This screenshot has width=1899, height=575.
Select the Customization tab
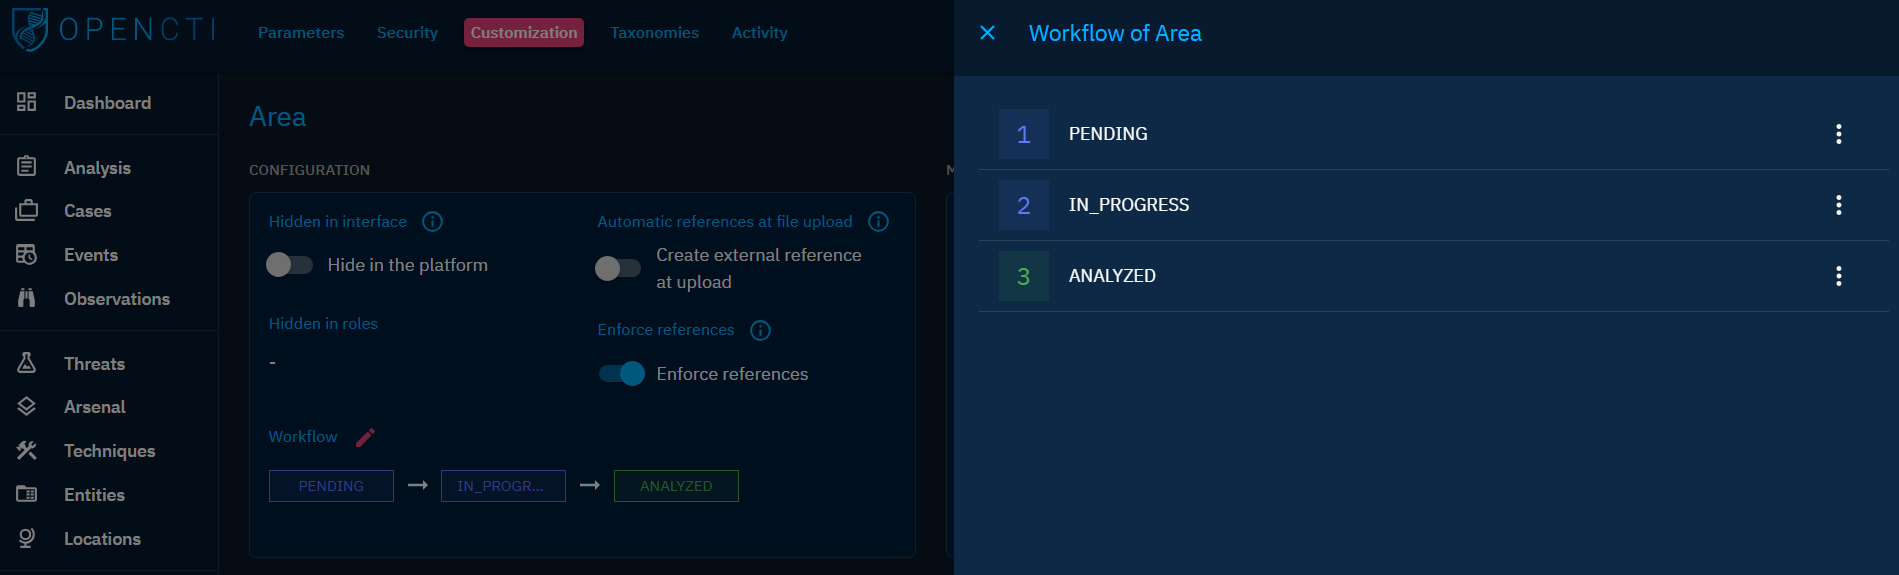click(x=524, y=32)
